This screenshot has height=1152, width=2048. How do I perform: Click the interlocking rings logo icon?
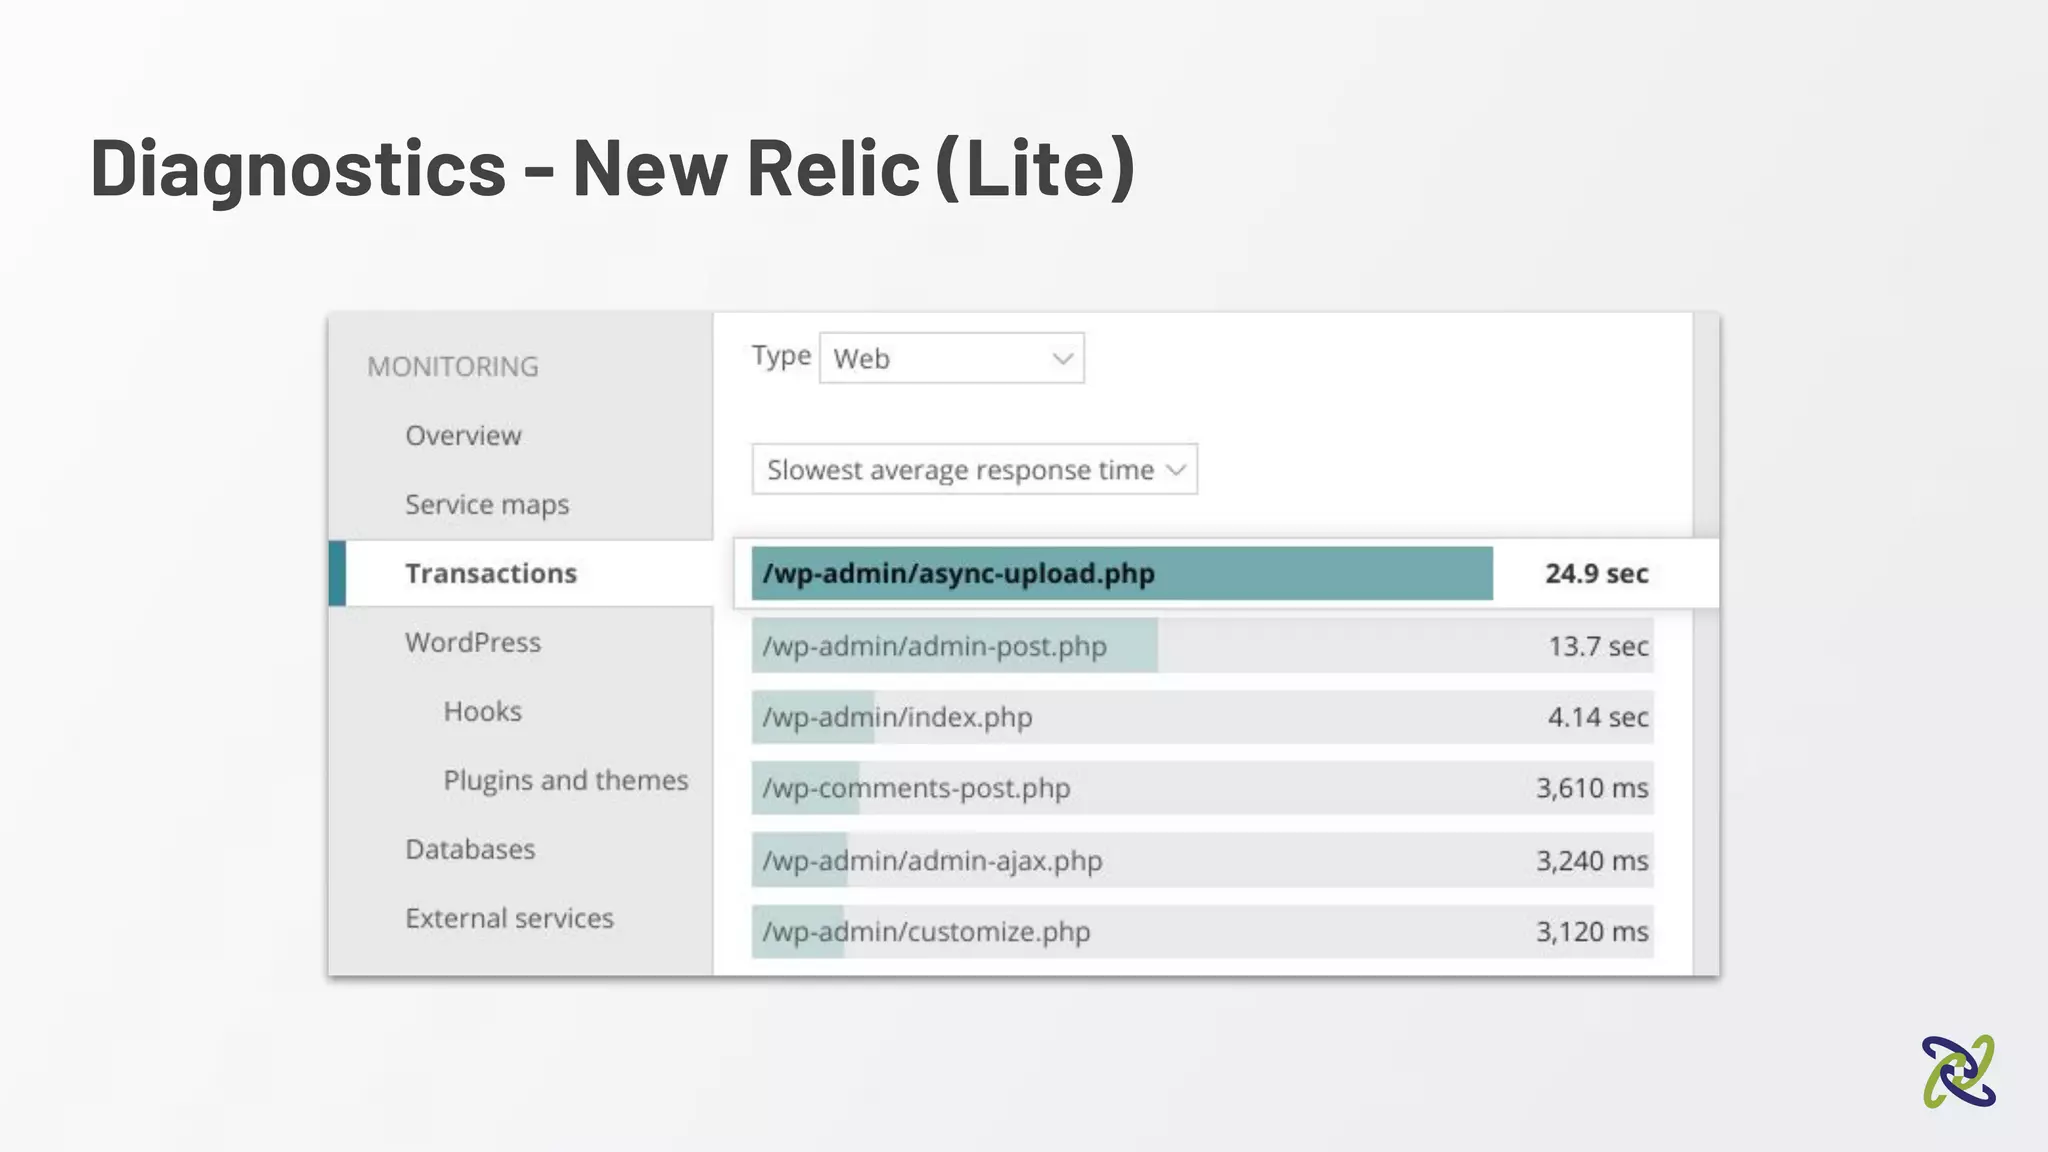[x=1958, y=1071]
